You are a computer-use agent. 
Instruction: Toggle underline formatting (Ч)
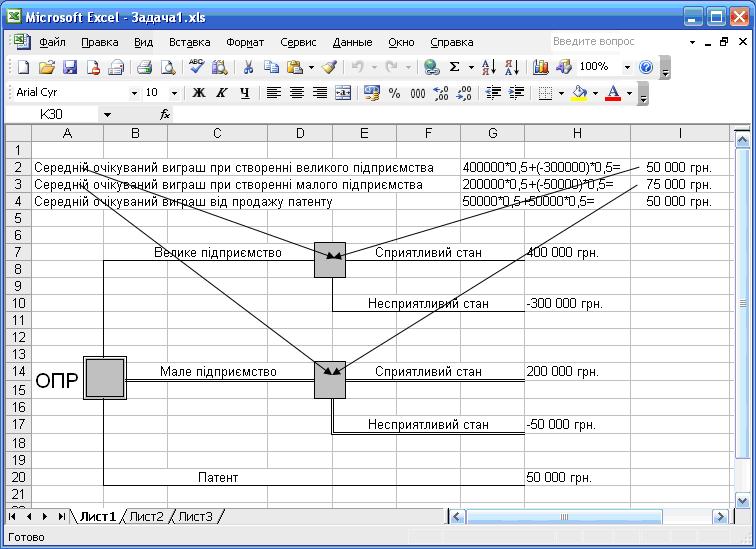[242, 93]
